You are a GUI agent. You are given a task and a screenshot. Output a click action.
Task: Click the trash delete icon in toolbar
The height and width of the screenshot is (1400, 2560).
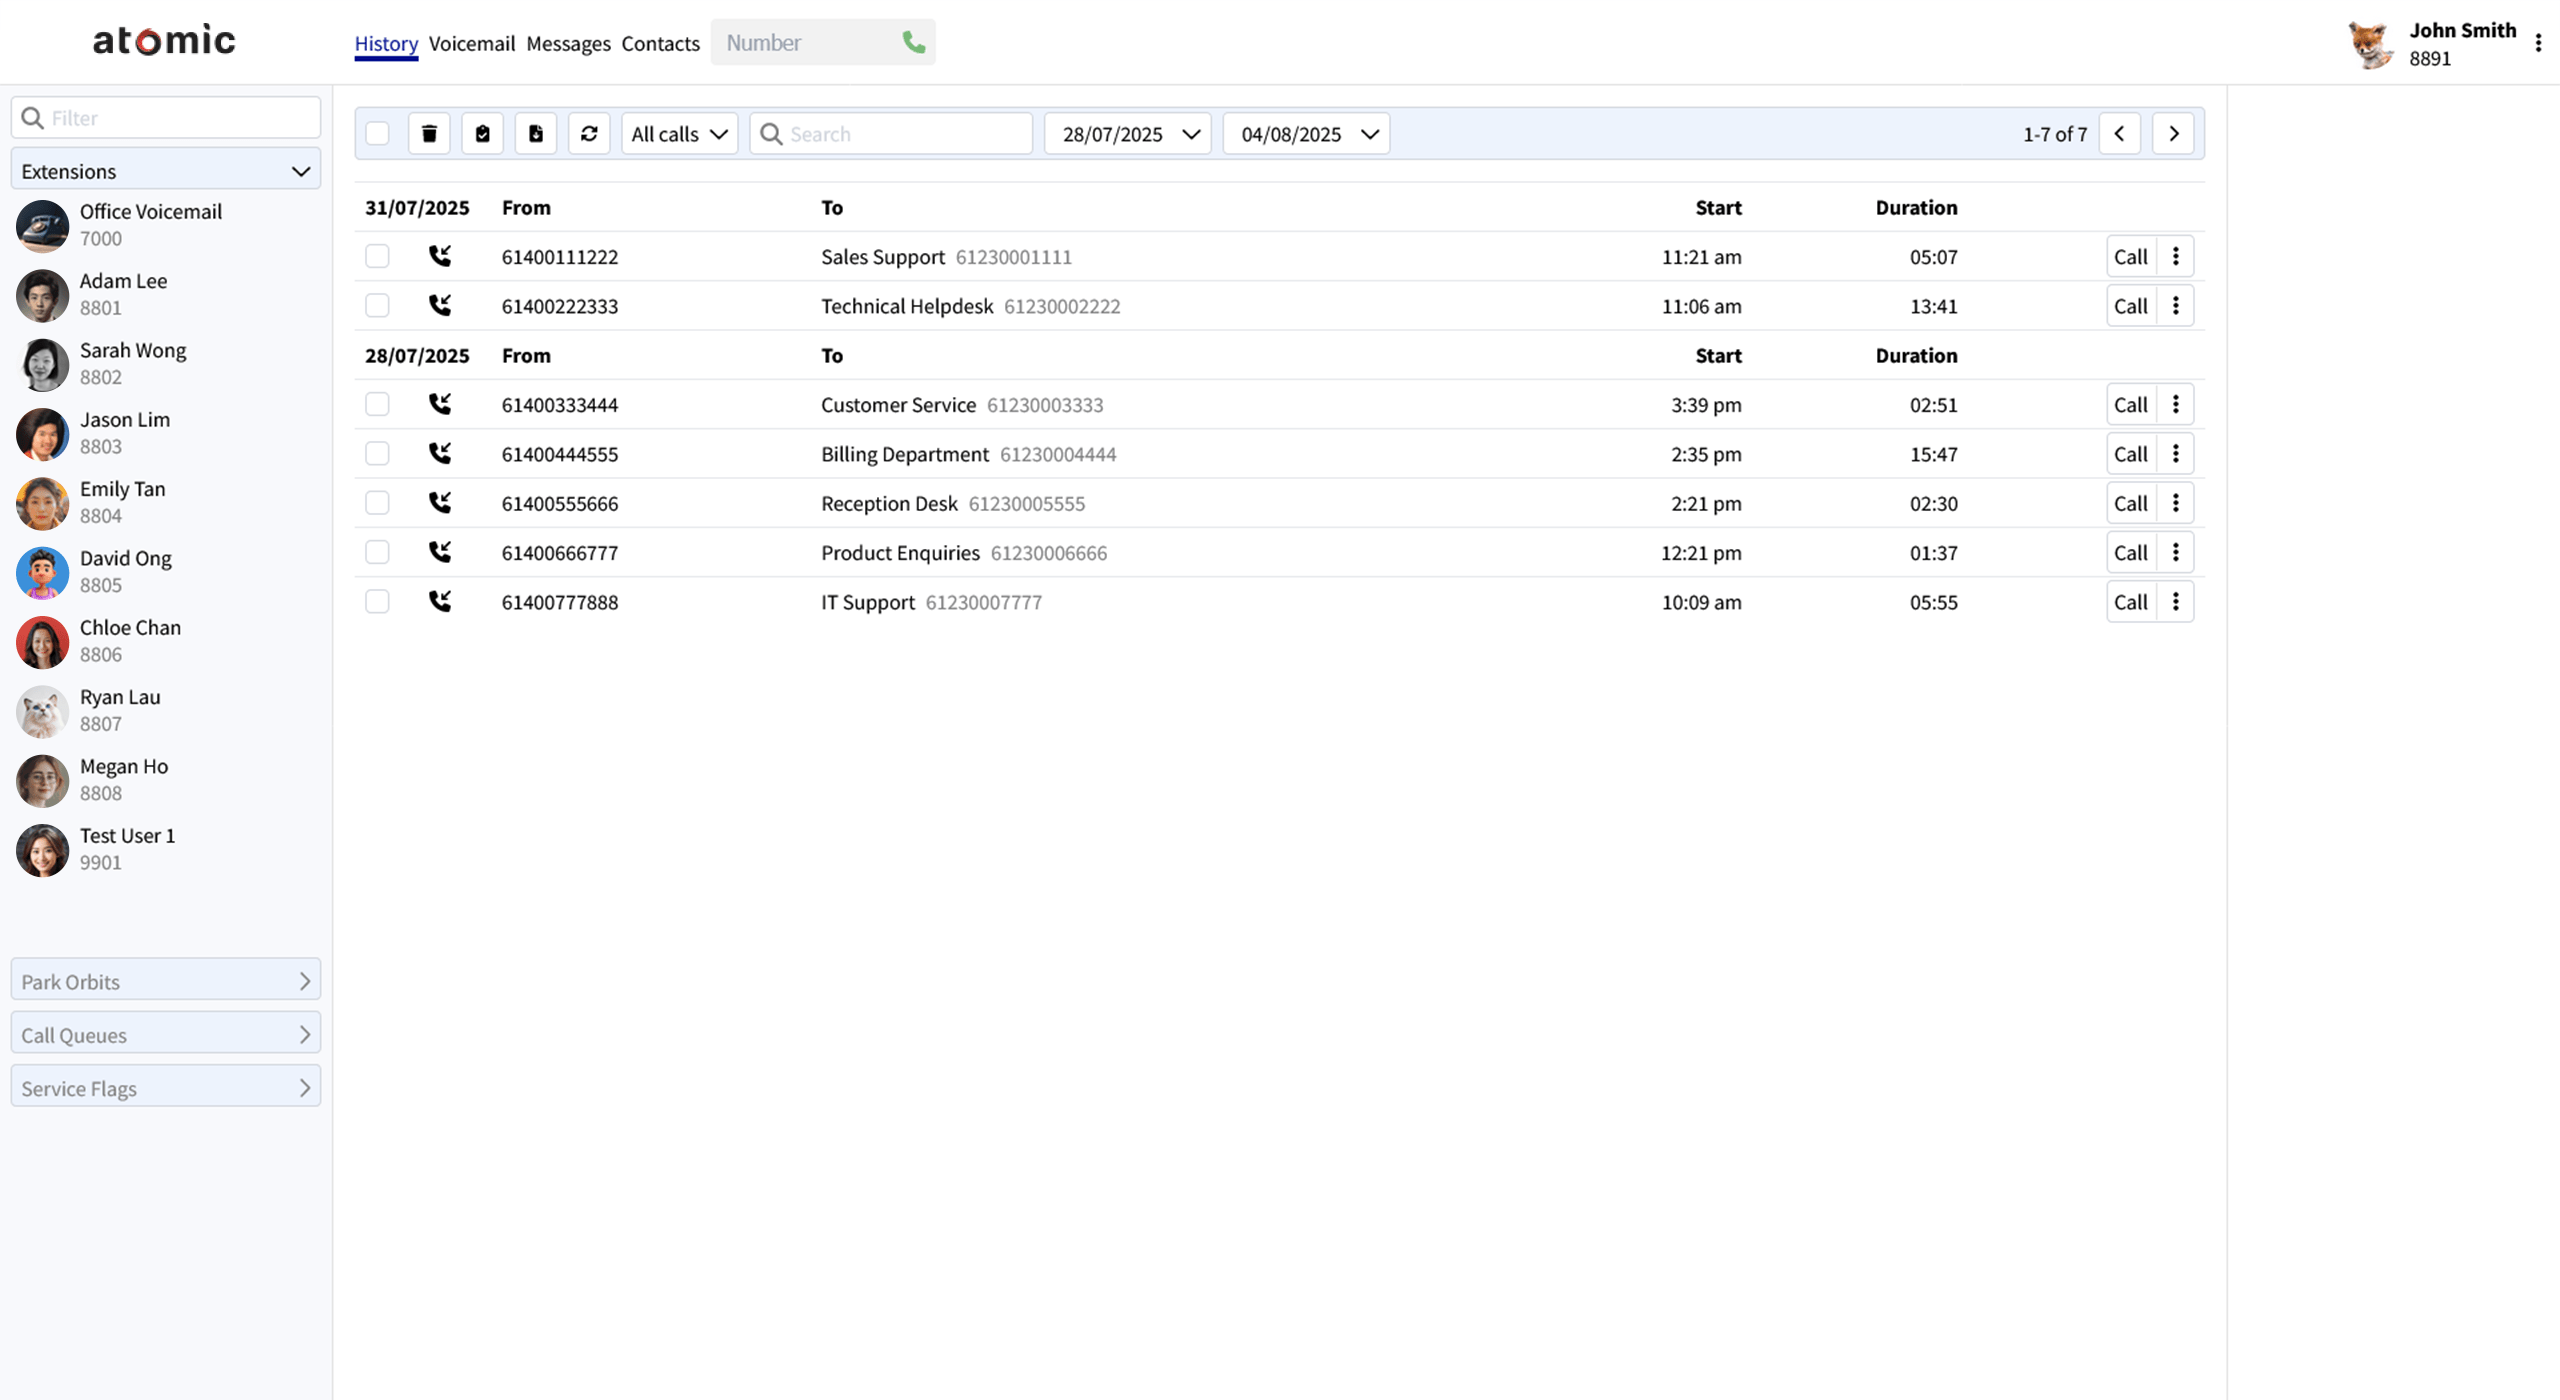429,134
